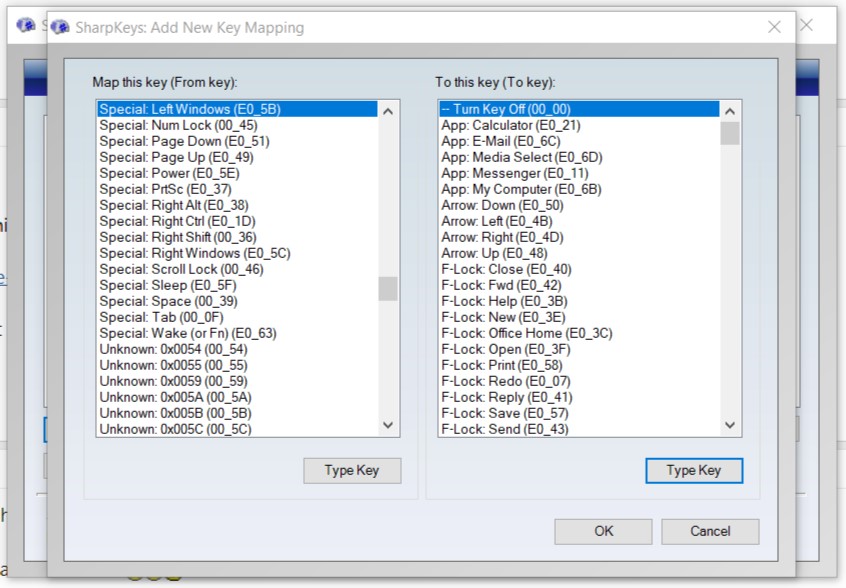Screen dimensions: 846x588
Task: Select Special: Num Lock (00_45)
Action: pos(237,125)
